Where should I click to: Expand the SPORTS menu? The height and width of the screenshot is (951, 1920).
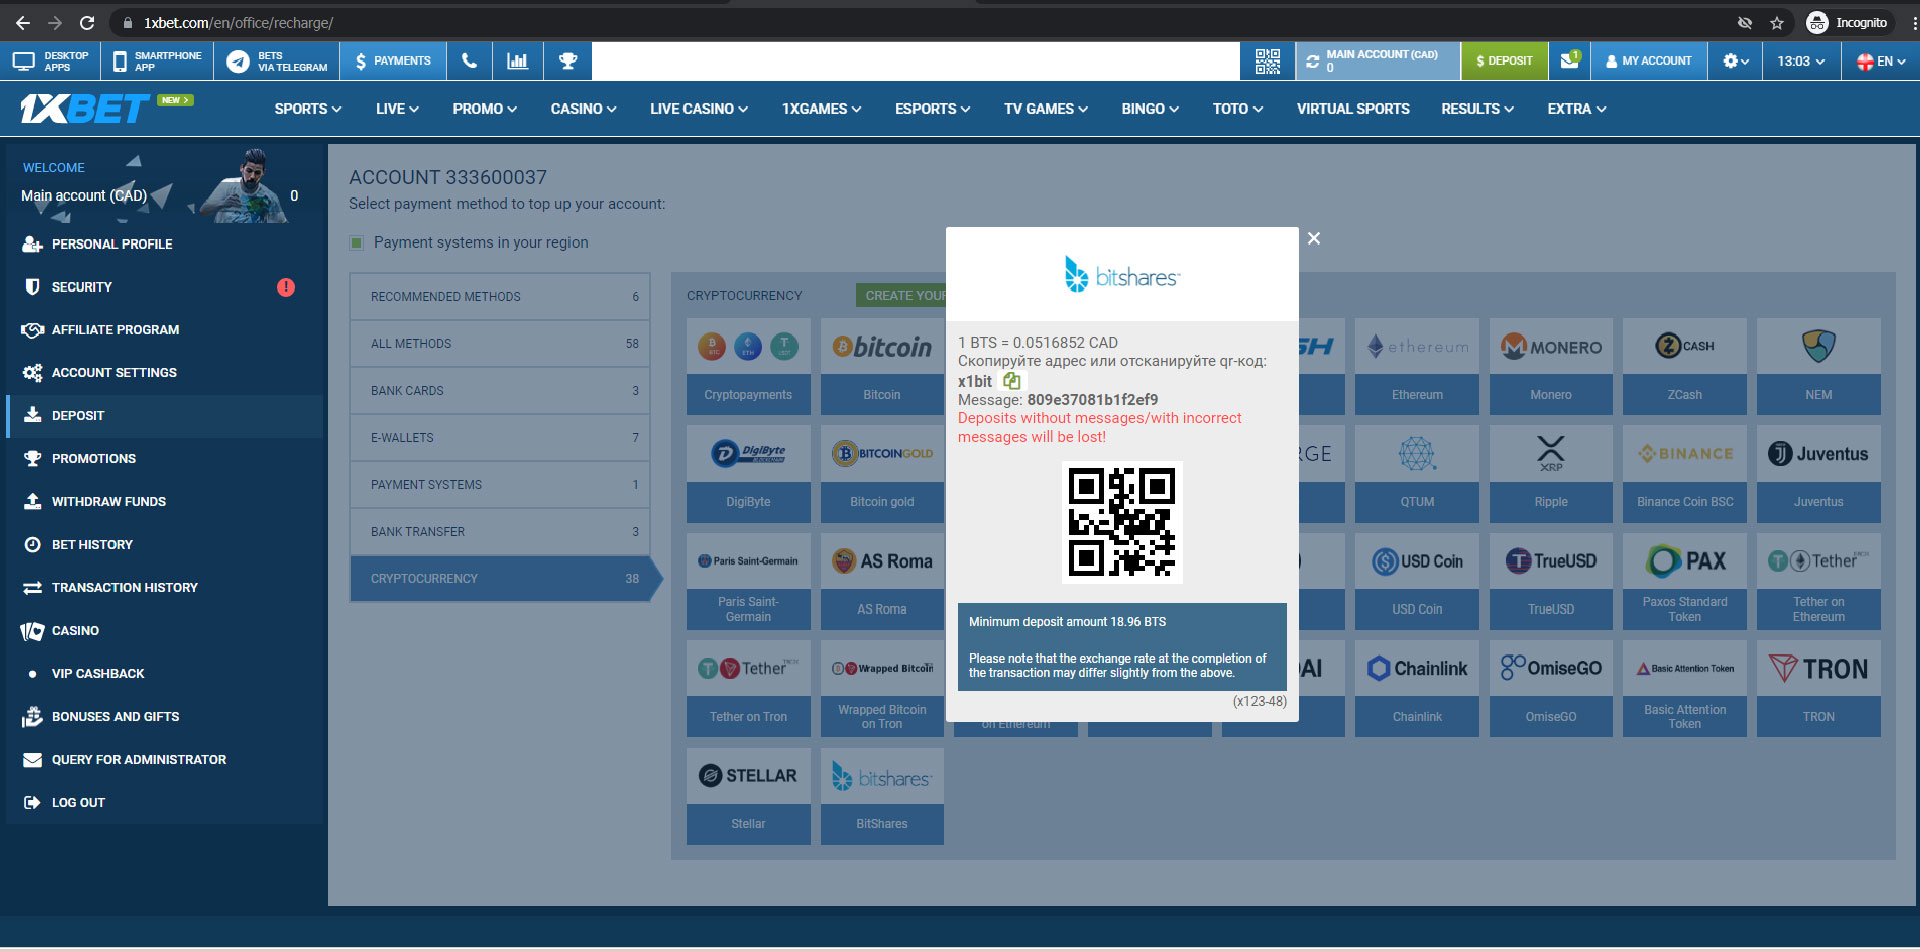pyautogui.click(x=308, y=109)
